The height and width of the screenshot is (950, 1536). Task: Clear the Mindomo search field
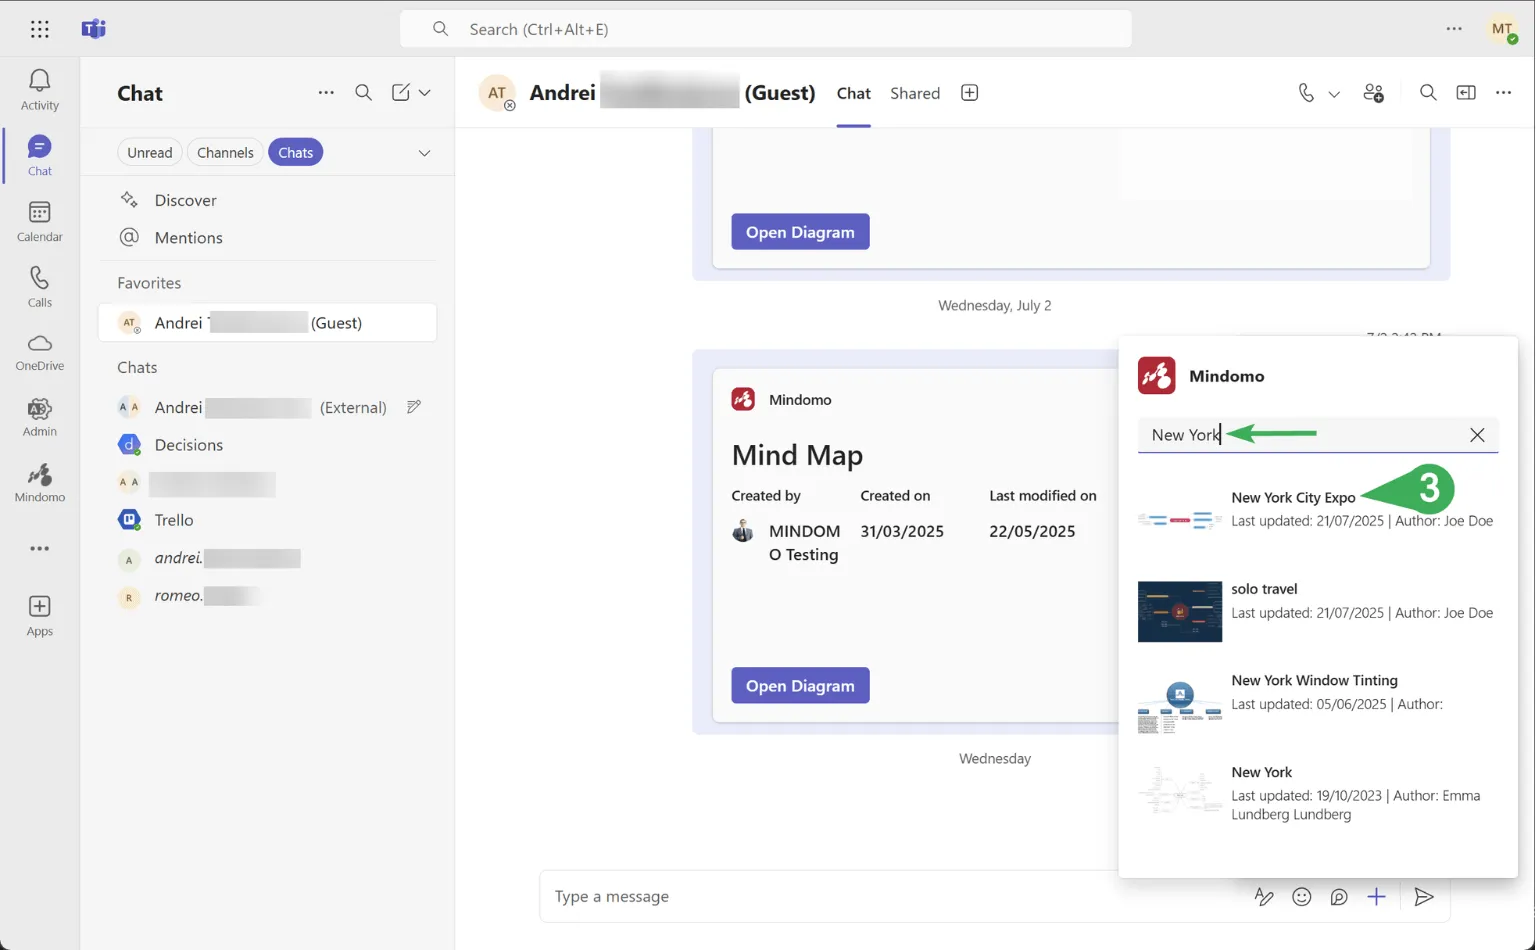point(1477,435)
